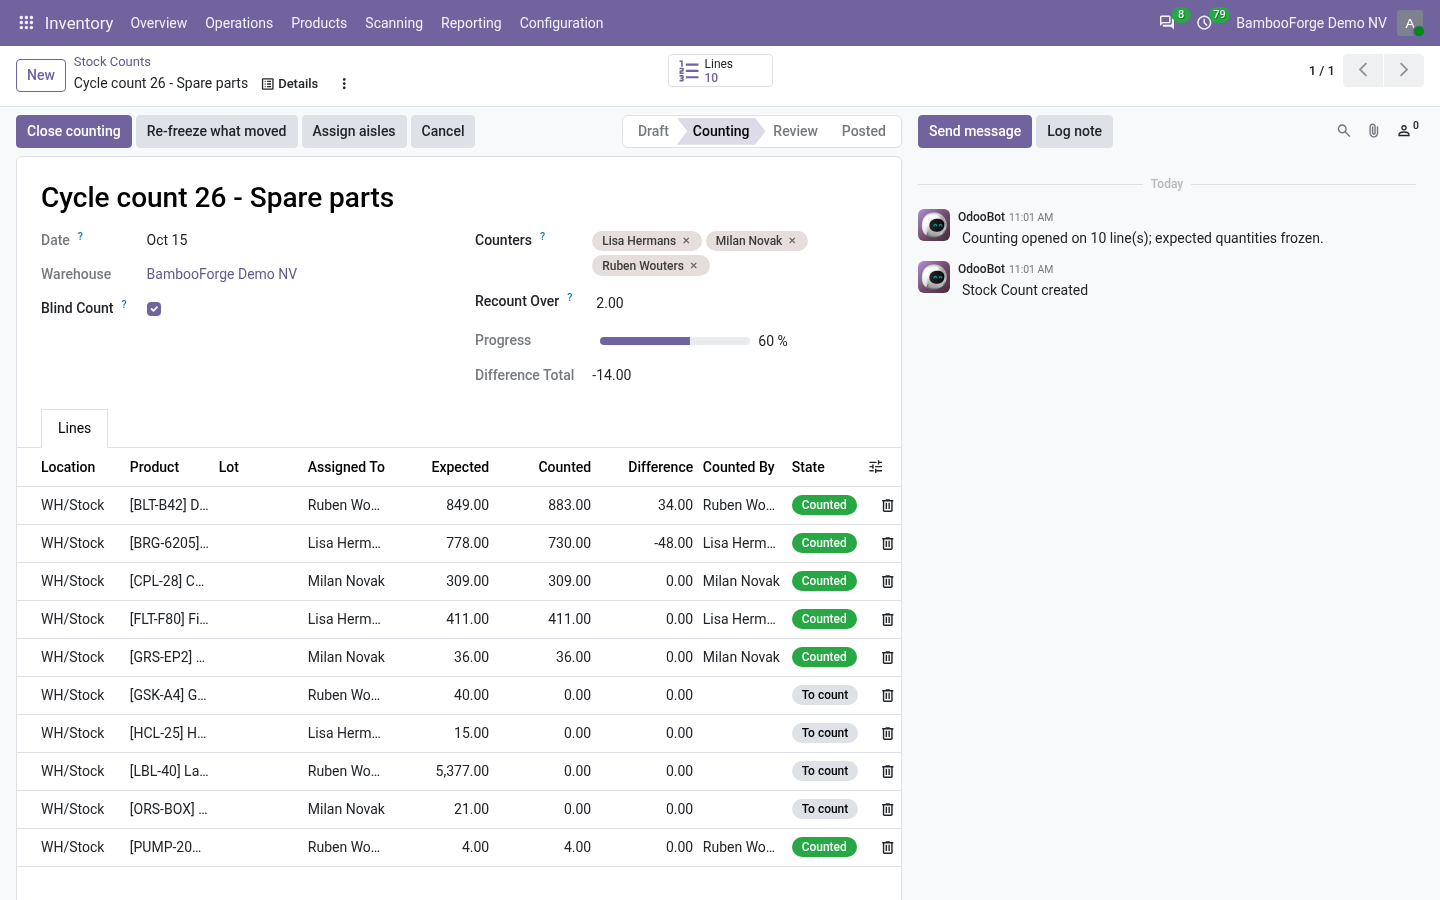Open the apps grid menu
1440x900 pixels.
pyautogui.click(x=26, y=23)
